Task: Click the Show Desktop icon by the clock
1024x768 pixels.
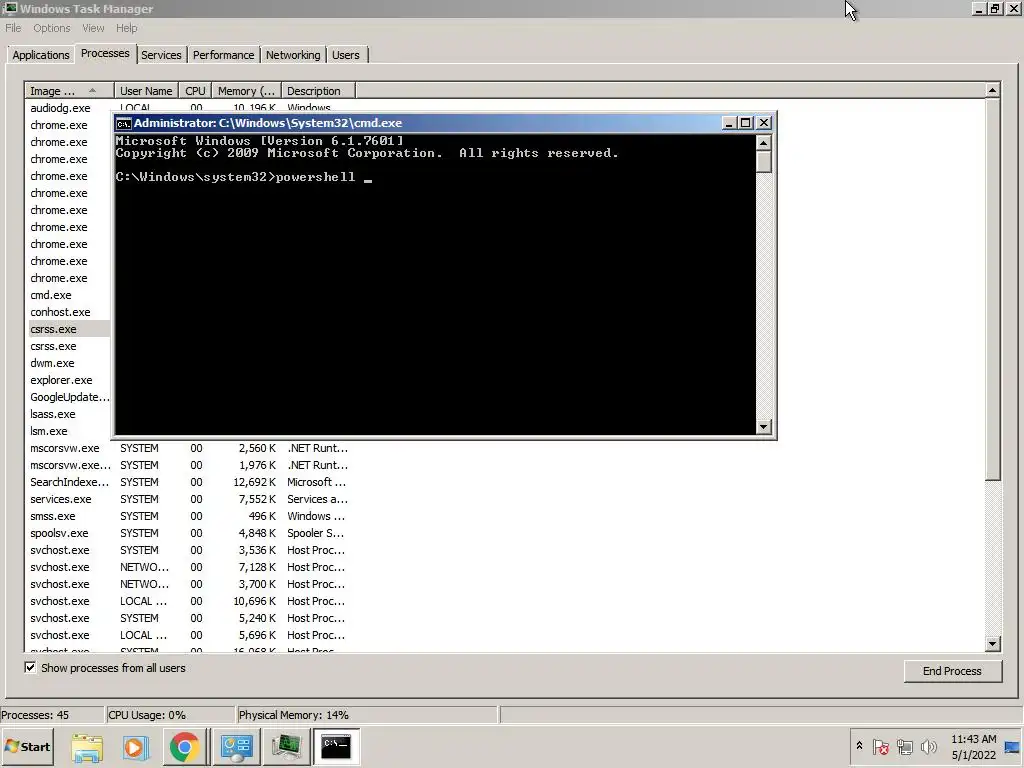Action: (x=1013, y=747)
